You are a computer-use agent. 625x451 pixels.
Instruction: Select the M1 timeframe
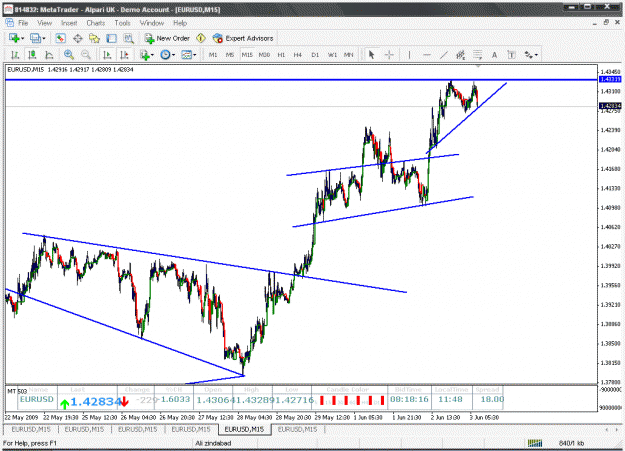point(213,55)
